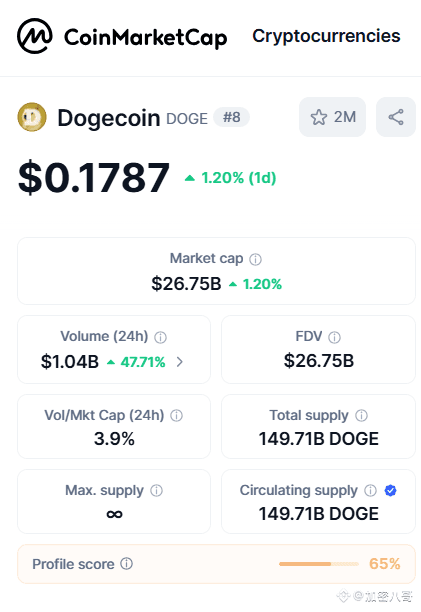
Task: Click info icon next to Market cap
Action: [256, 259]
